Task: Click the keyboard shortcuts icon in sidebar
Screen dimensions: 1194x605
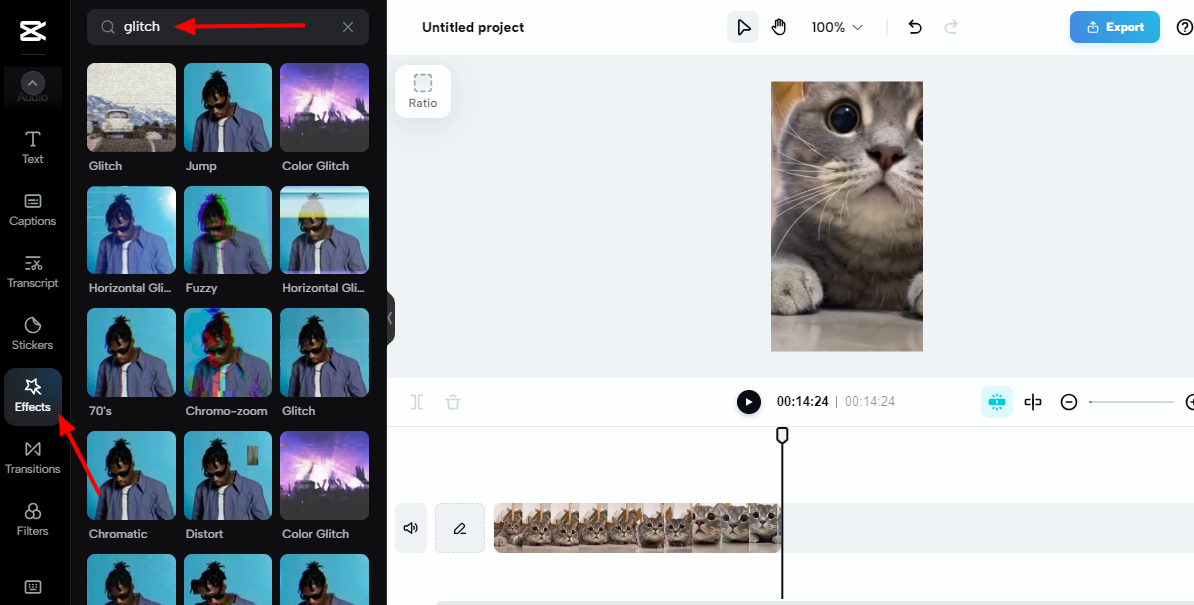Action: tap(33, 587)
